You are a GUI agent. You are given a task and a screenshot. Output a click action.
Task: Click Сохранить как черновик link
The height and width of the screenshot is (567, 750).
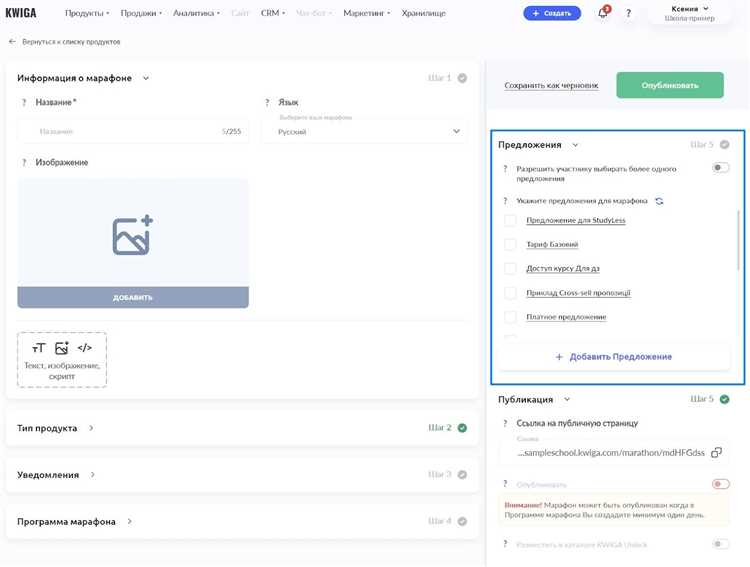click(x=551, y=86)
